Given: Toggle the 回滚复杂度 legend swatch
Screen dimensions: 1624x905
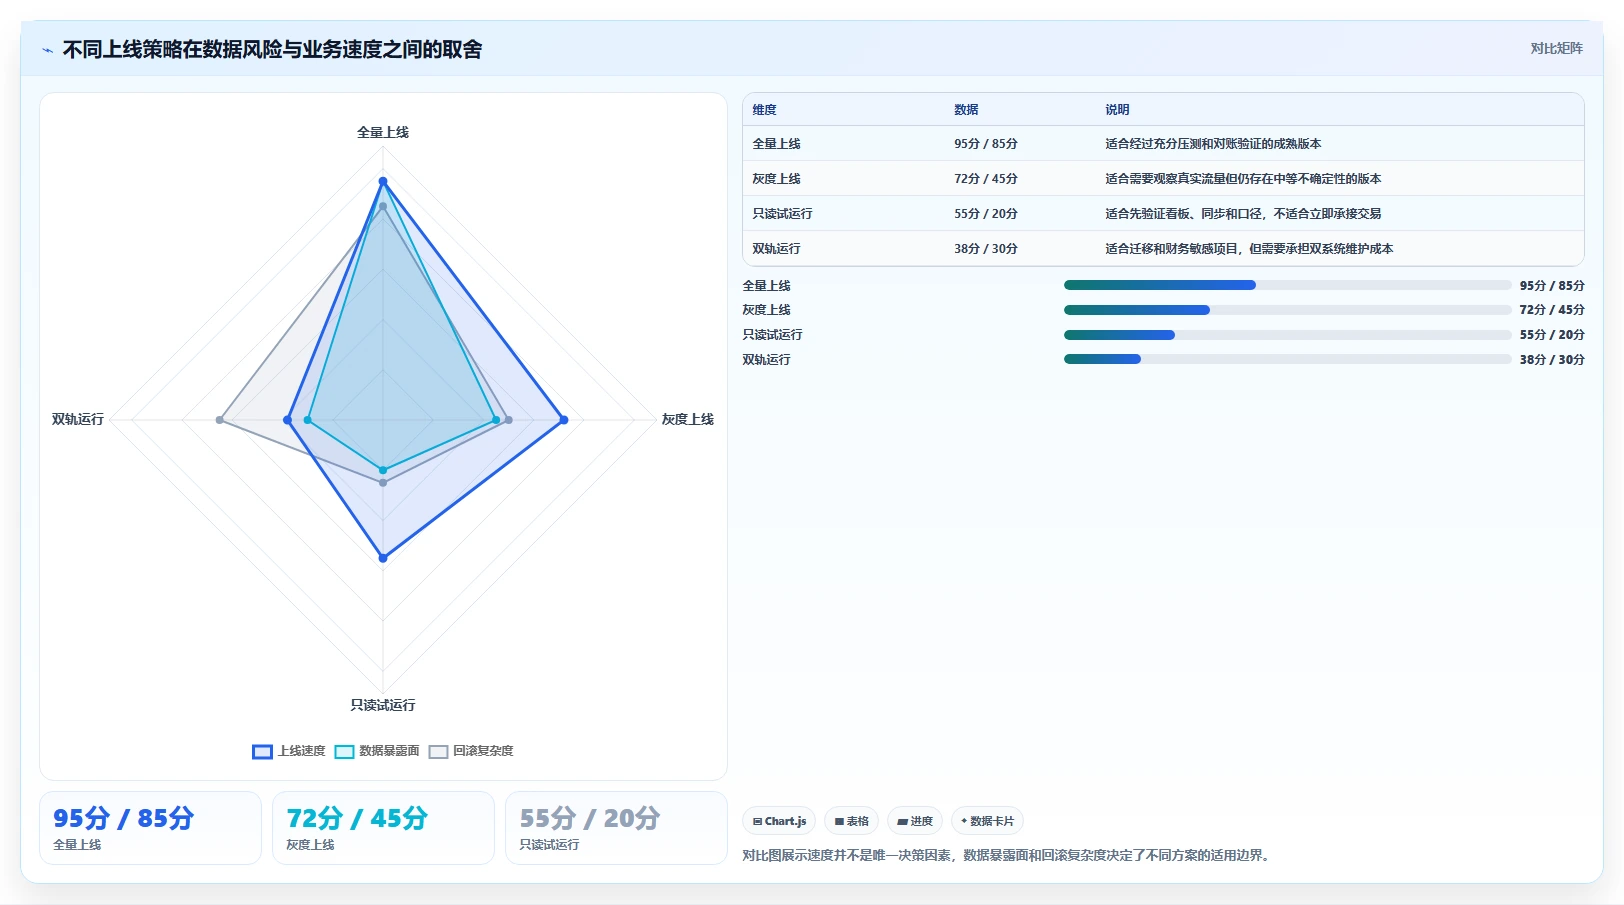Looking at the screenshot, I should (x=438, y=751).
